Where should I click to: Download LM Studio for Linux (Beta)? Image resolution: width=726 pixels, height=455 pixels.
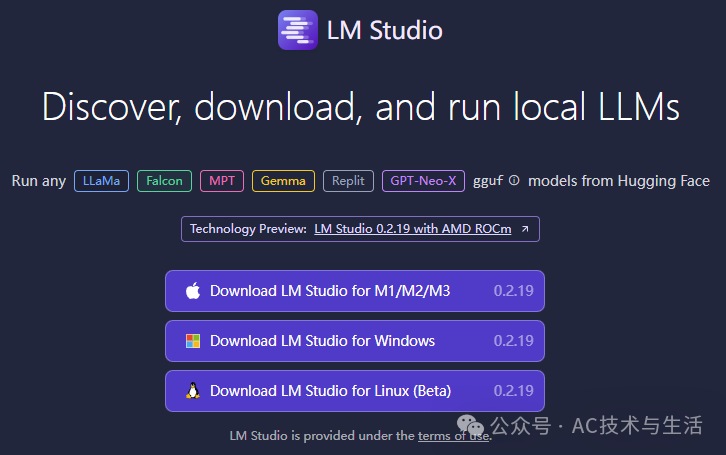355,391
